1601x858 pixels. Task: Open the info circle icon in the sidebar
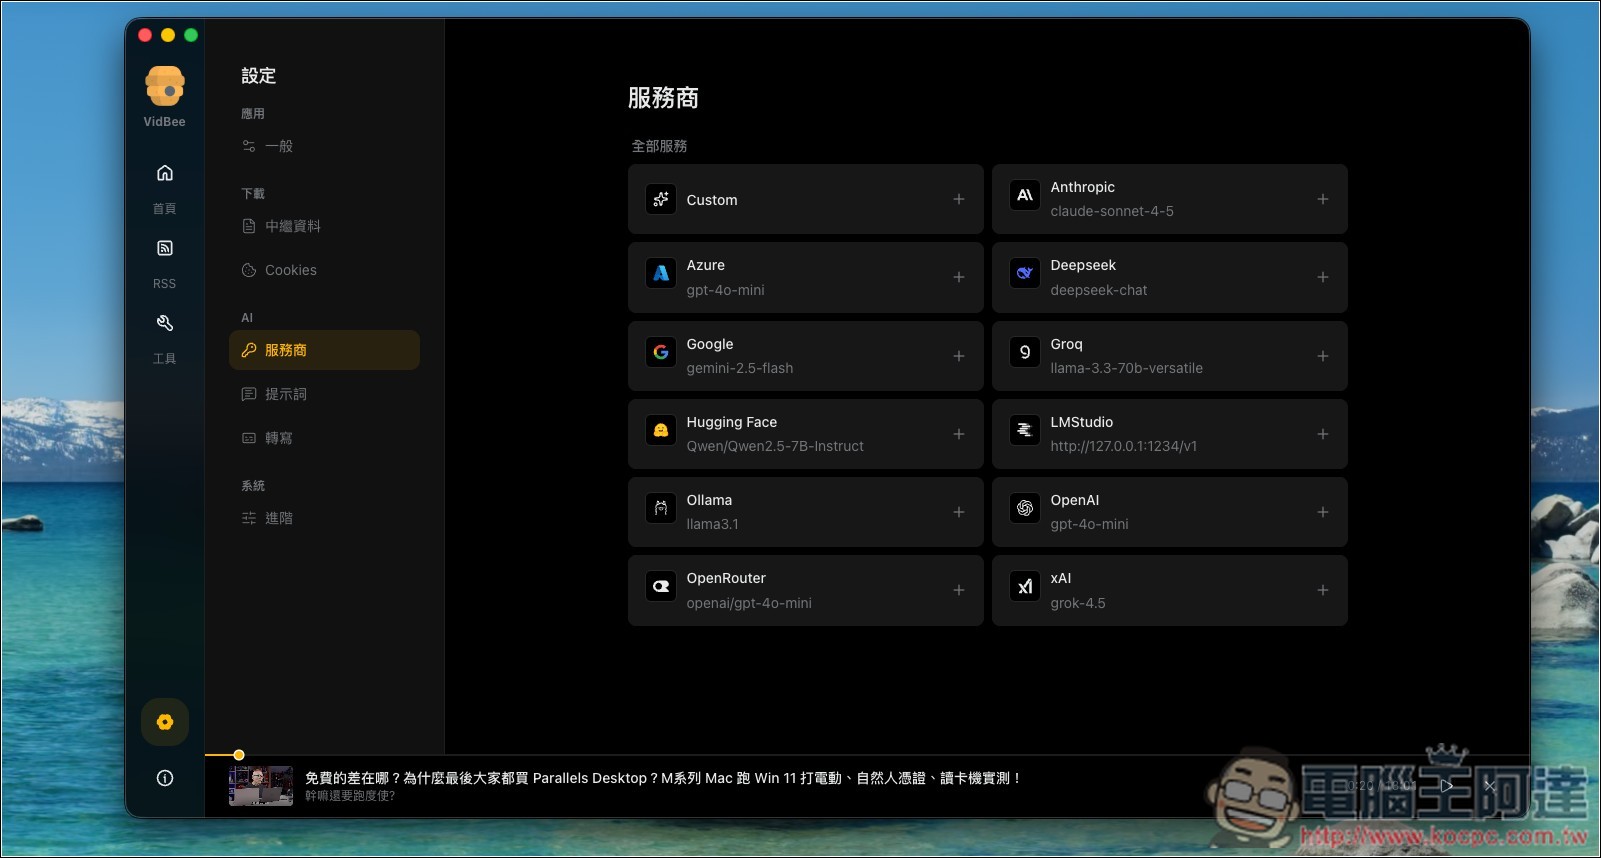click(x=165, y=778)
